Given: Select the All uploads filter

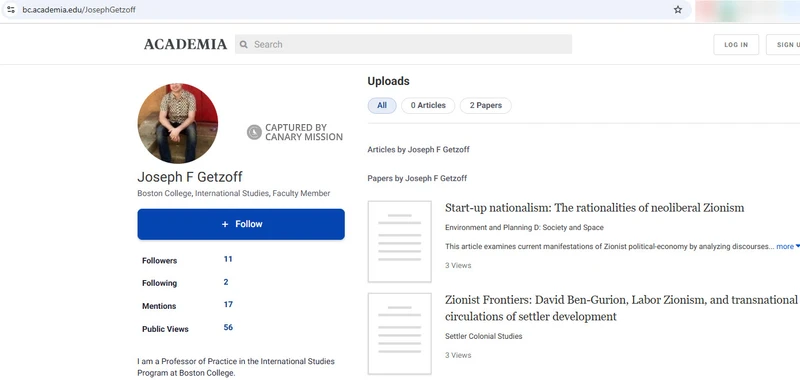Looking at the screenshot, I should (x=382, y=106).
